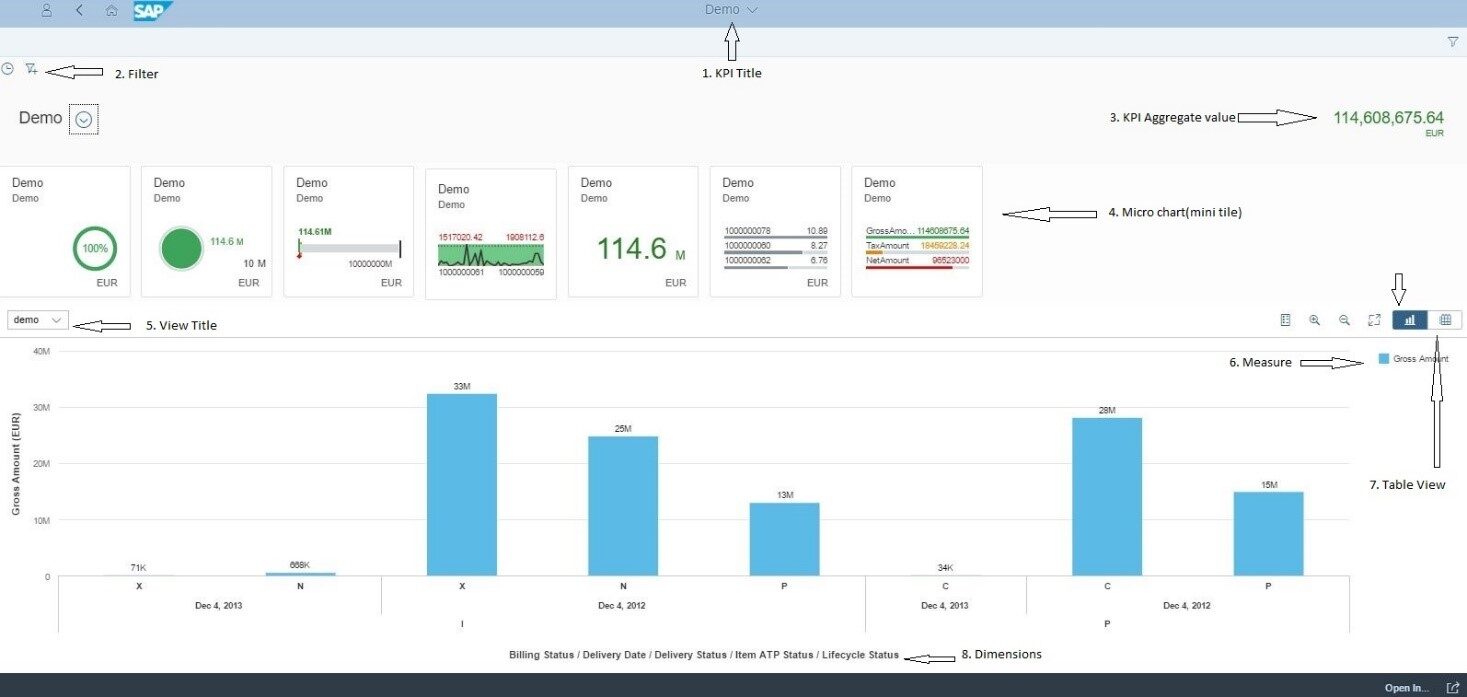The image size is (1467, 697).
Task: Expand the circled chevron beside Demo heading
Action: (x=84, y=119)
